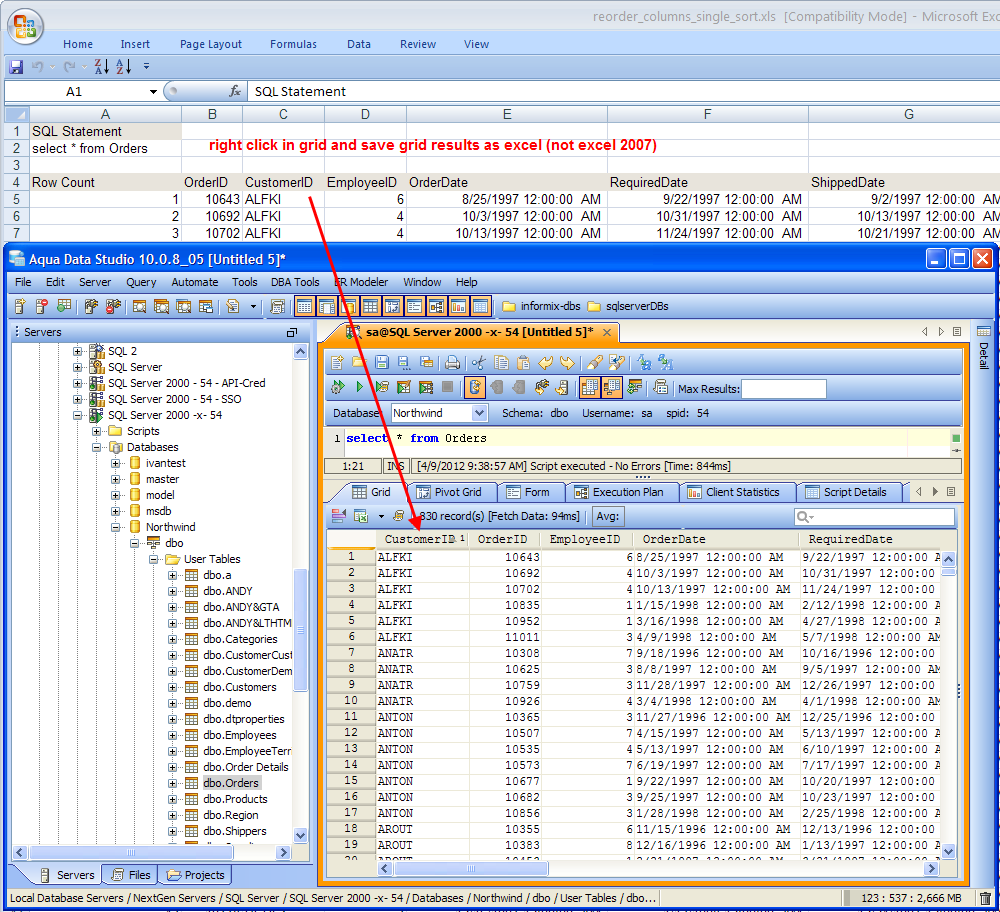
Task: Sort Z to A in Excel quick toolbar
Action: 101,66
